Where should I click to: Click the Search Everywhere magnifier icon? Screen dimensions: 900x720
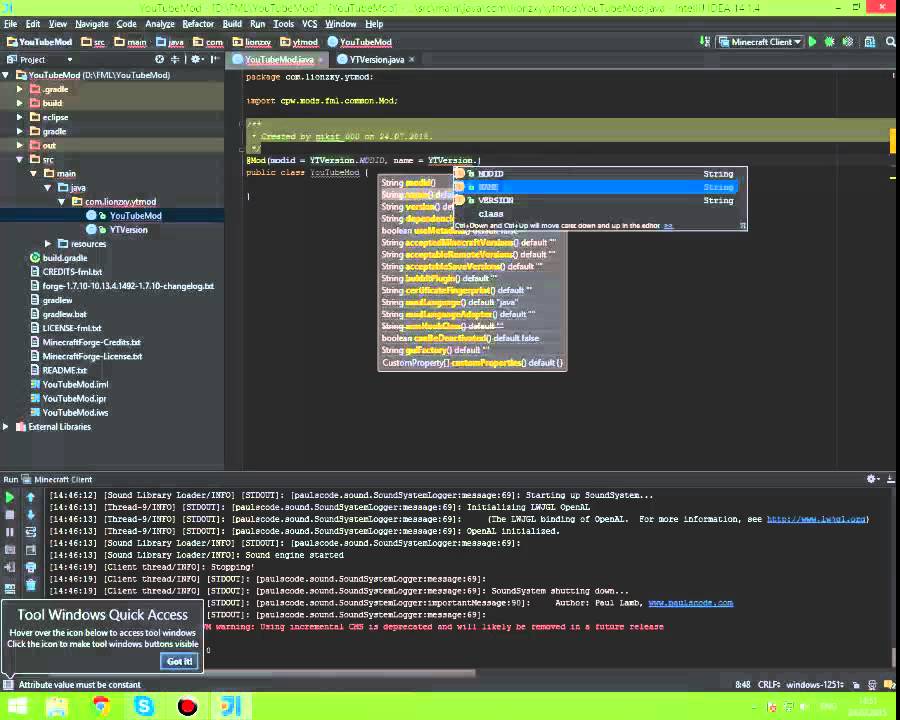(x=890, y=42)
